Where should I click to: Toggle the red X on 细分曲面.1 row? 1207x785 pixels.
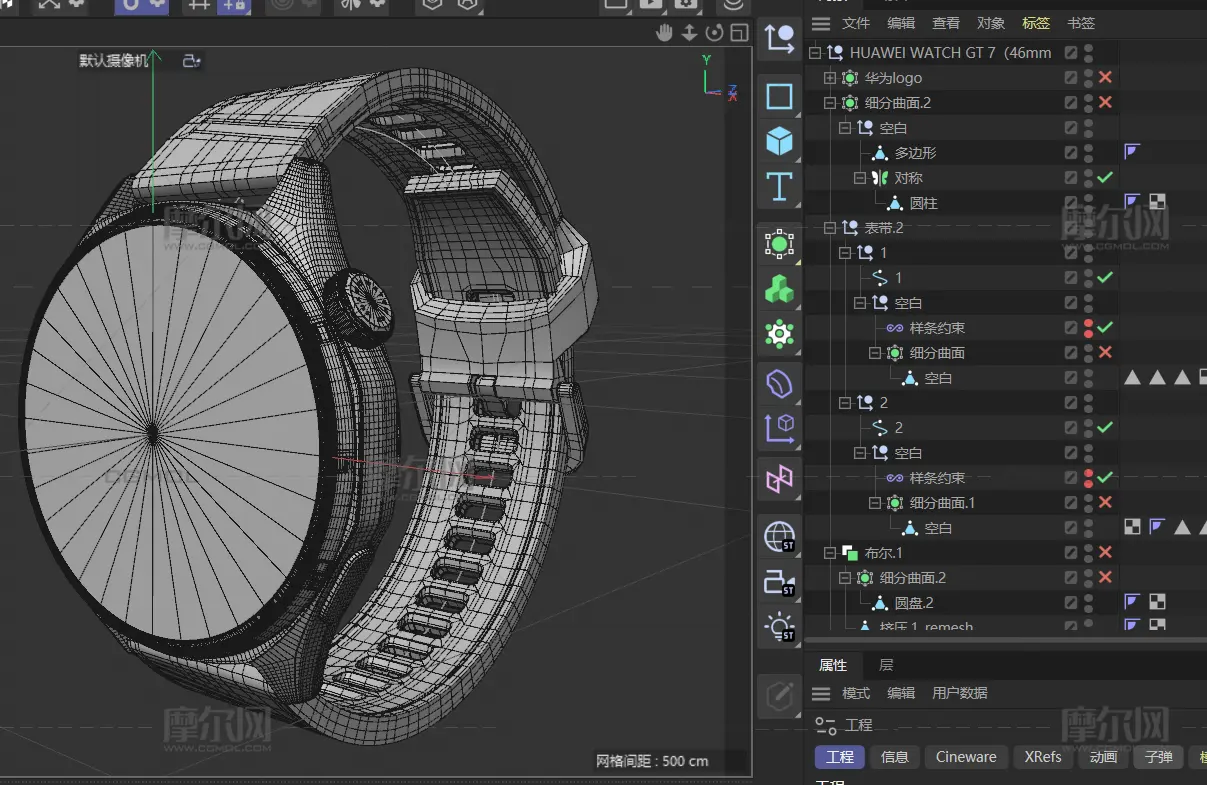tap(1105, 502)
